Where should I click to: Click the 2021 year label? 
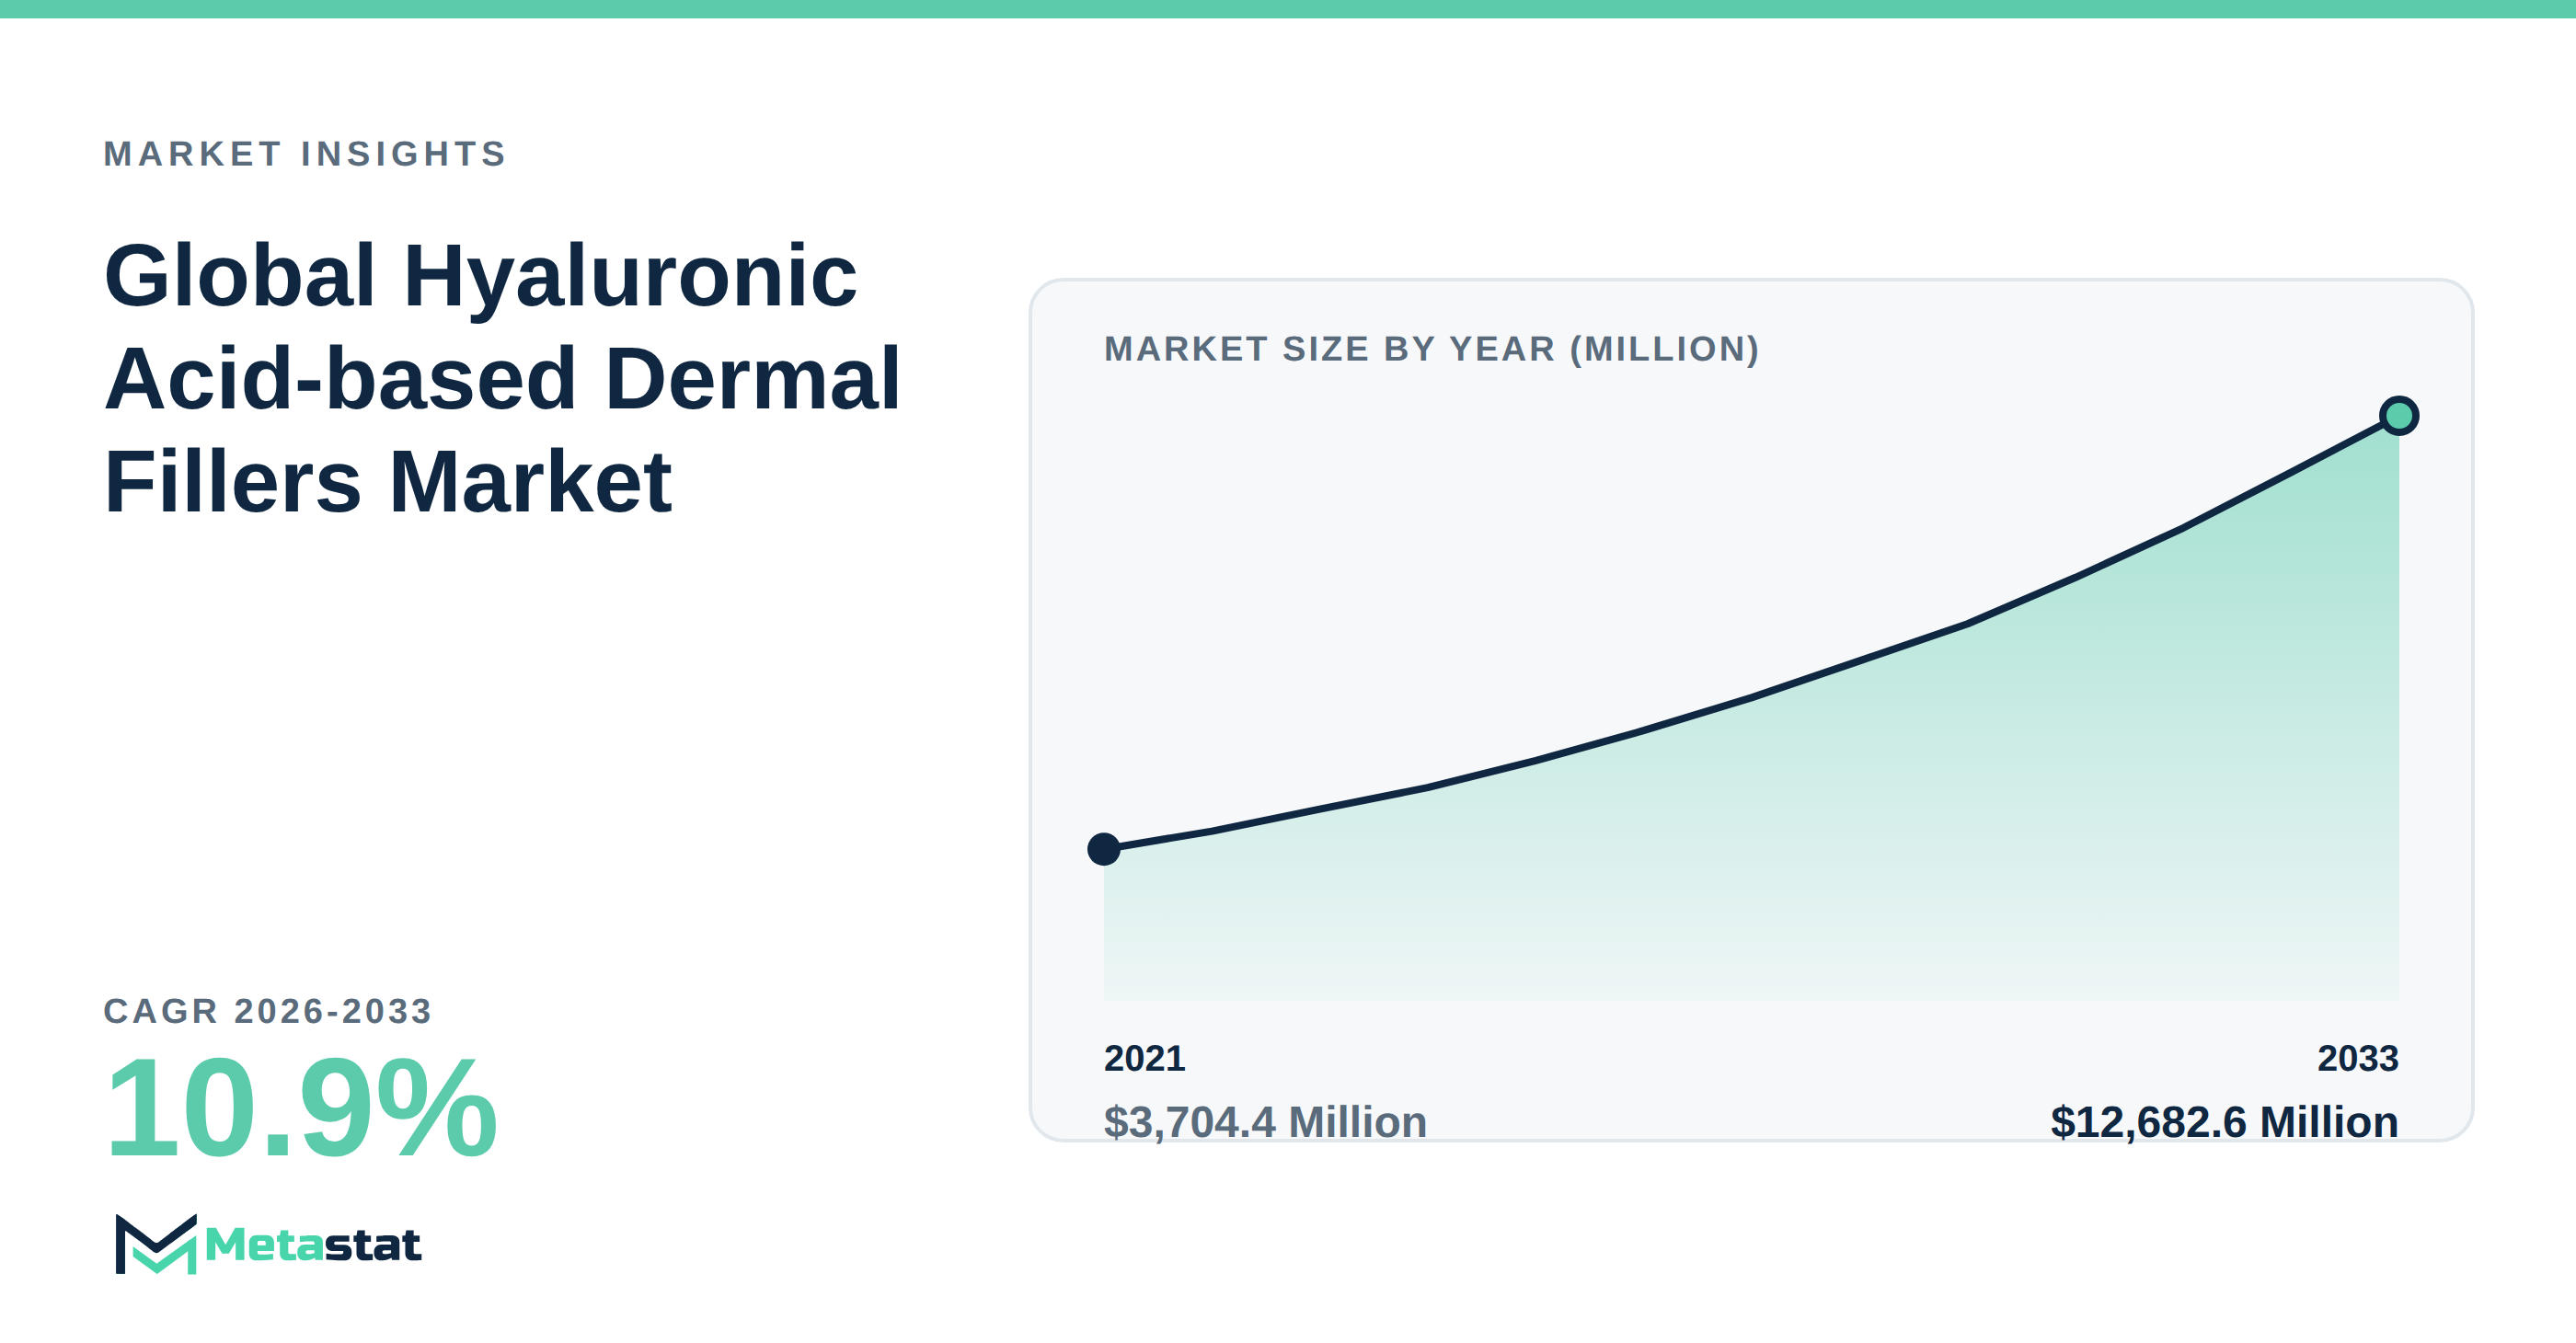1144,1058
